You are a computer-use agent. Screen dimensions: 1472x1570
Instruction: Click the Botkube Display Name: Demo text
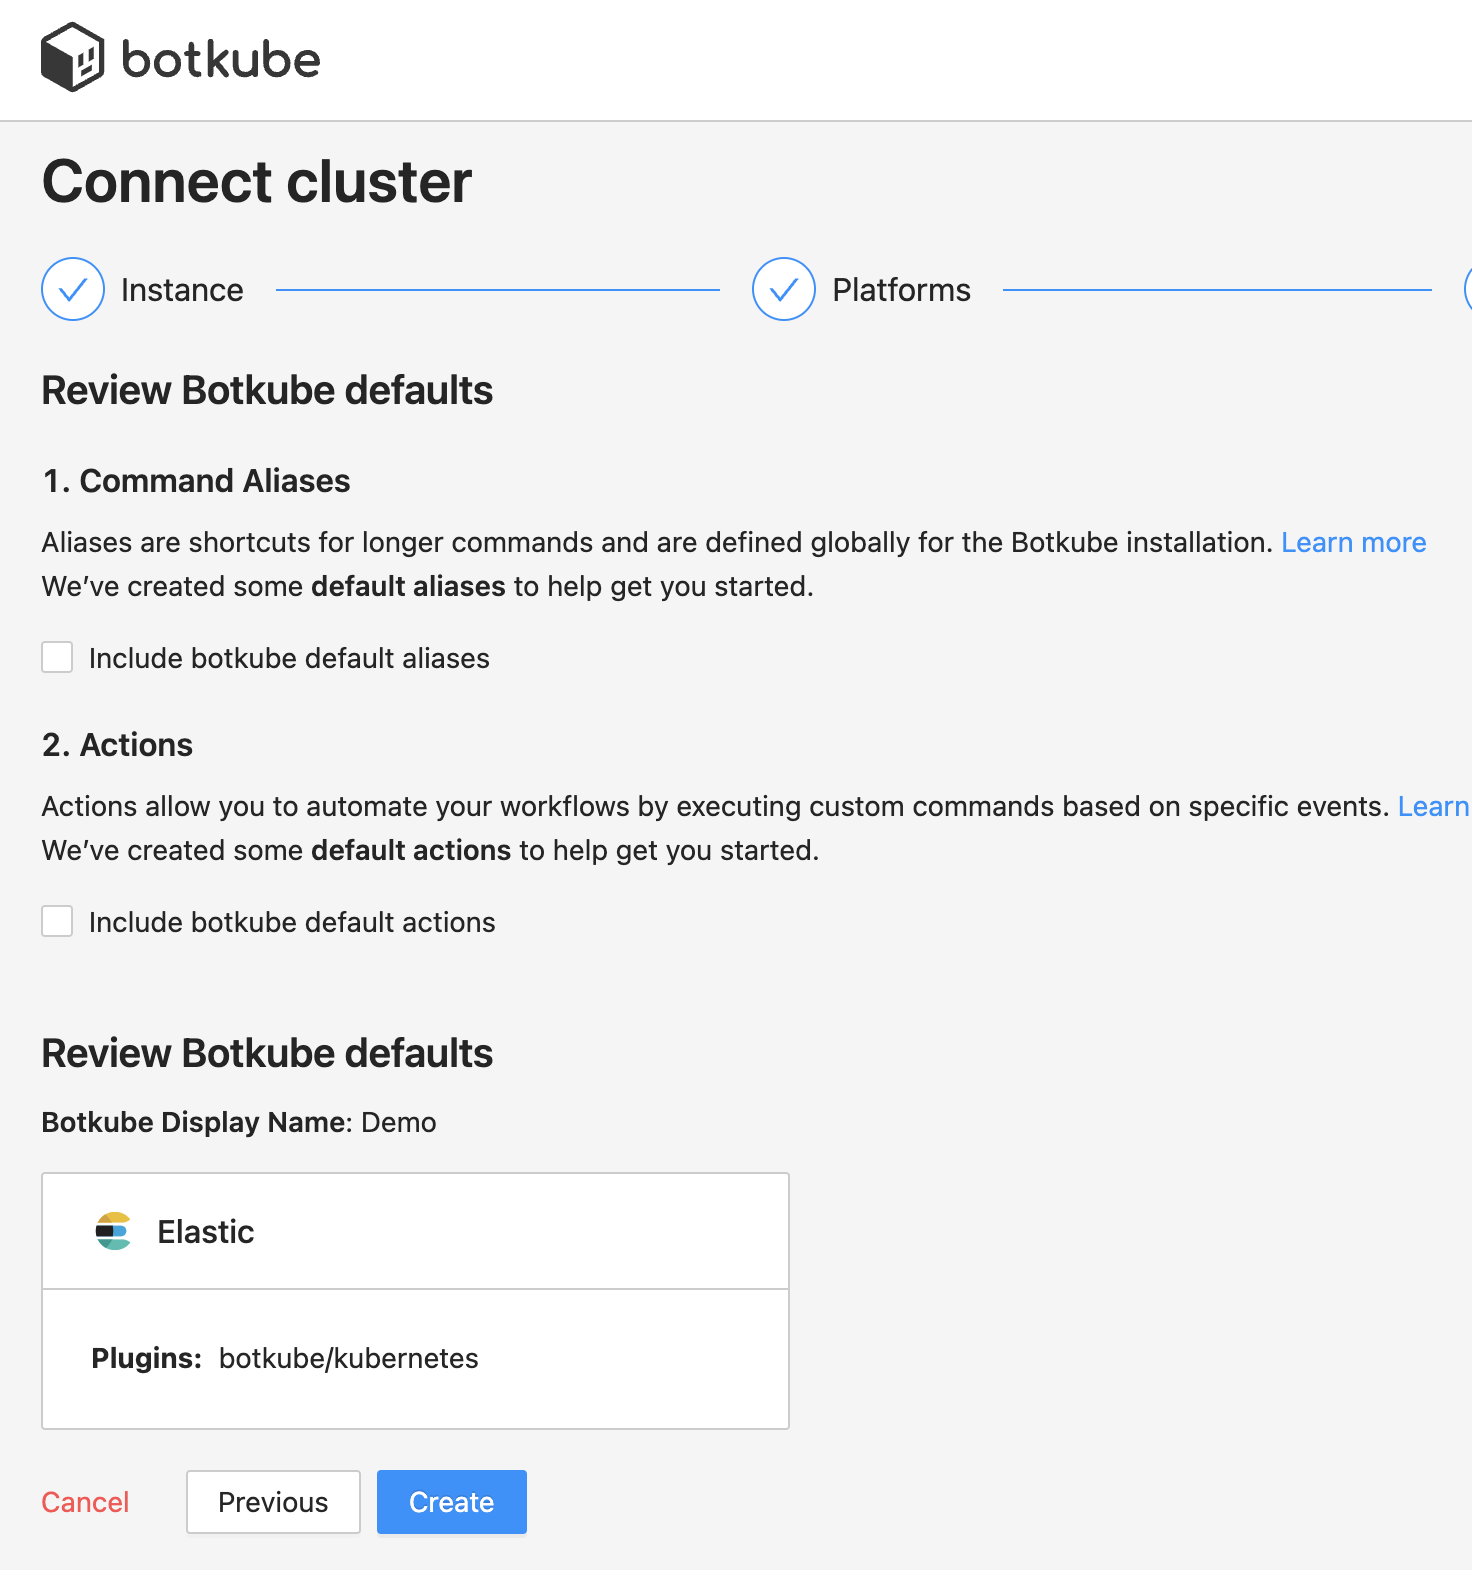(x=239, y=1122)
